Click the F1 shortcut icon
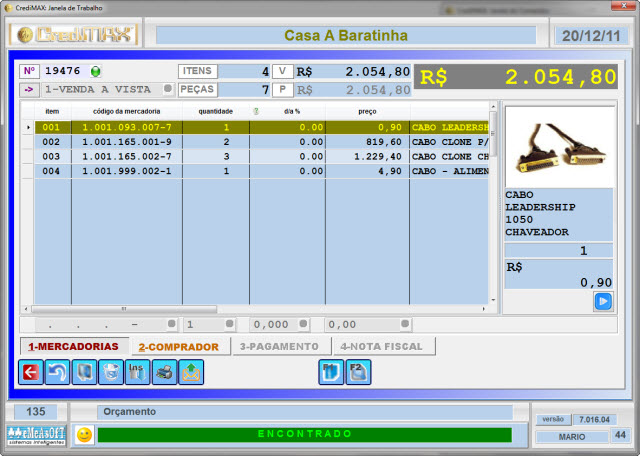Viewport: 640px width, 456px height. coord(331,372)
